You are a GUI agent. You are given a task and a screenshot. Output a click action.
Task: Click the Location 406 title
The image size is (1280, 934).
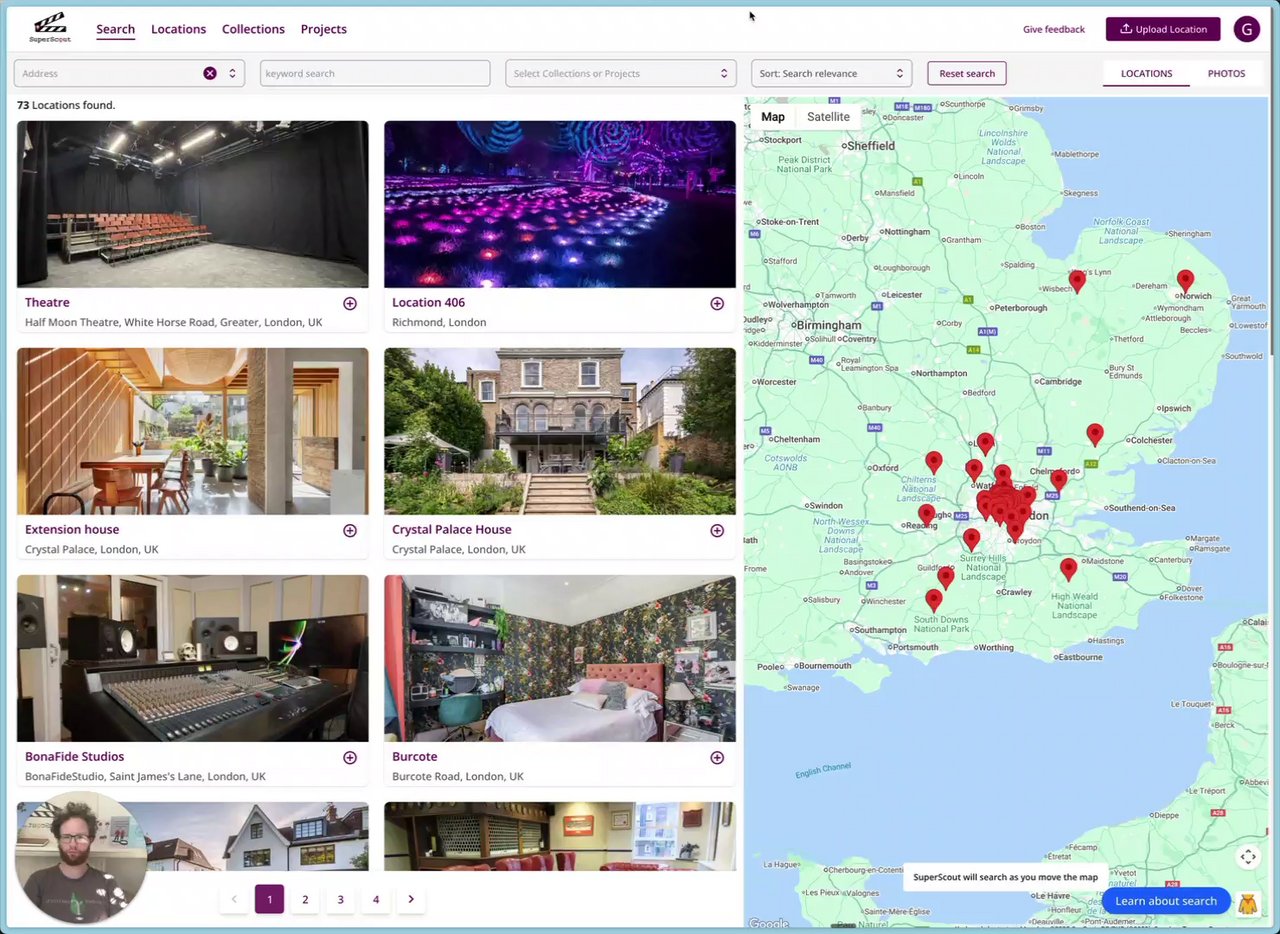[428, 302]
